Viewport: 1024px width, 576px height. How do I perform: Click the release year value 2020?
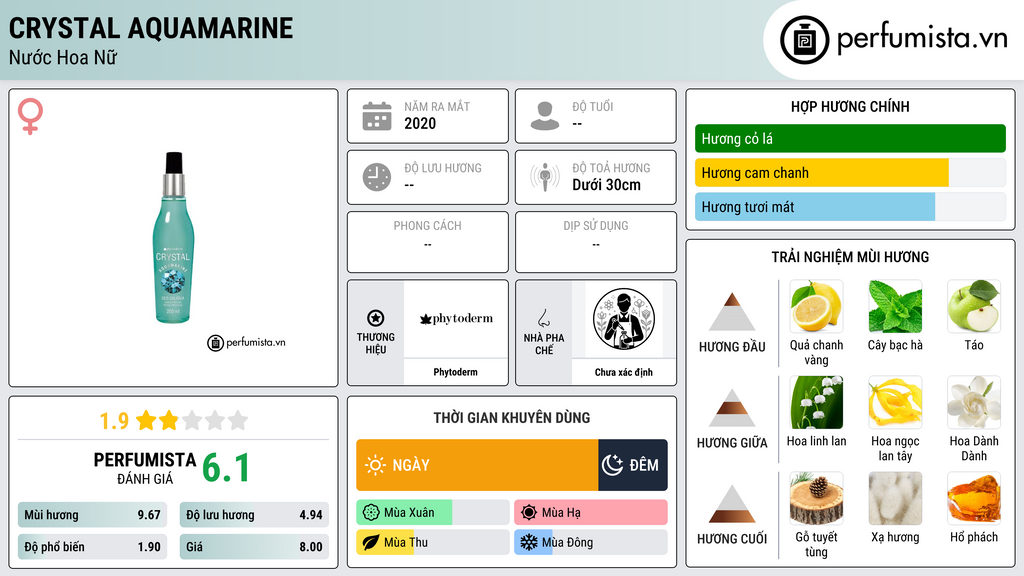click(420, 123)
